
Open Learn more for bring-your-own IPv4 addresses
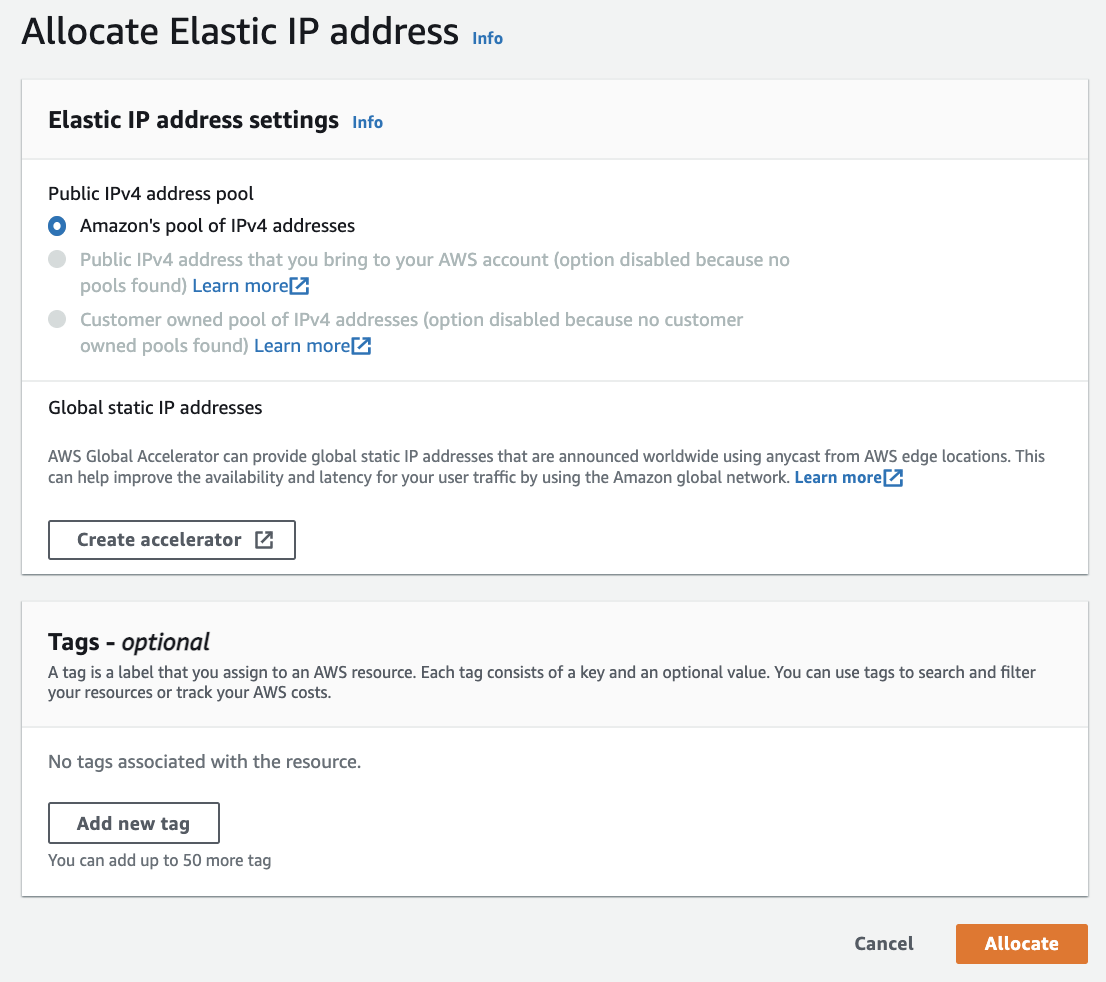click(x=240, y=286)
